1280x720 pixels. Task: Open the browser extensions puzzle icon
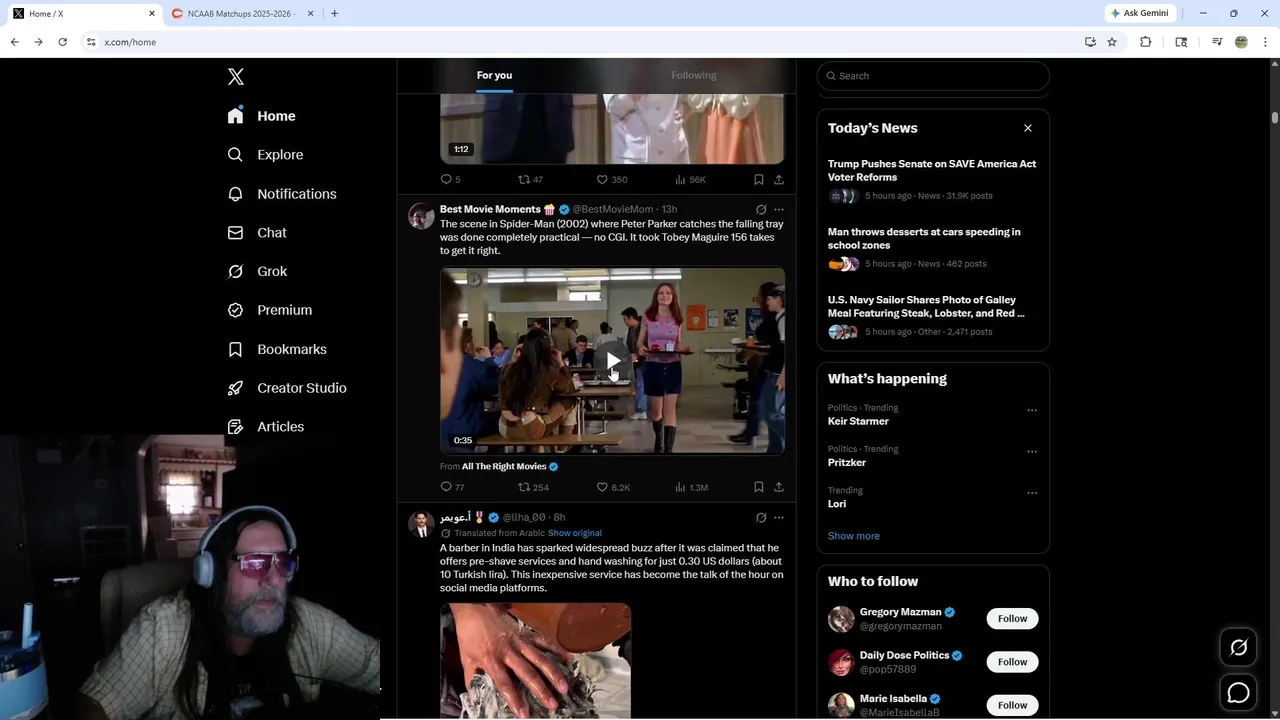1146,42
